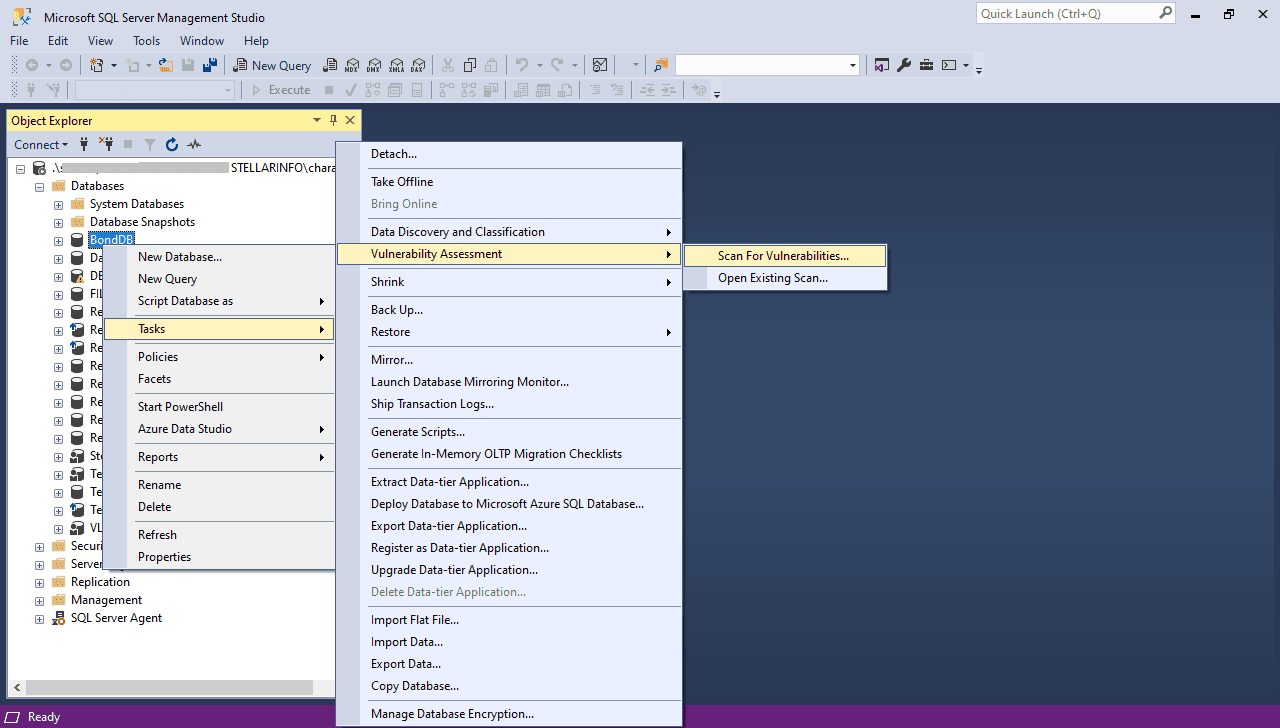Click the wrench Properties icon in toolbar
The width and height of the screenshot is (1280, 728).
pyautogui.click(x=904, y=65)
